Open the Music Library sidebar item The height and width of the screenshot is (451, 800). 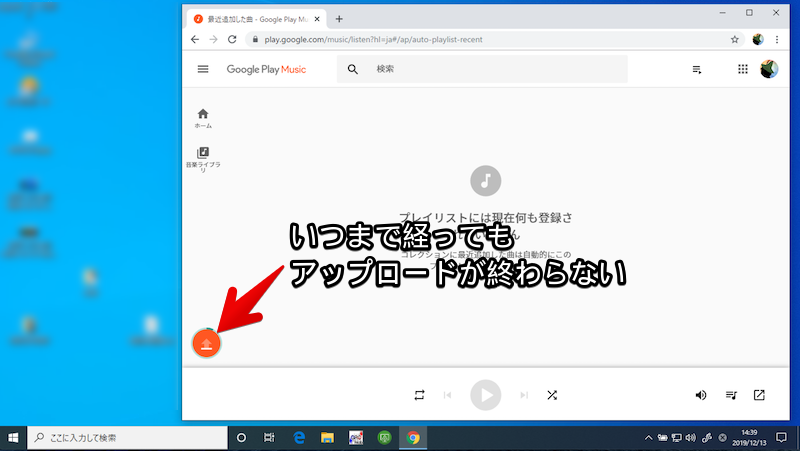[x=203, y=153]
